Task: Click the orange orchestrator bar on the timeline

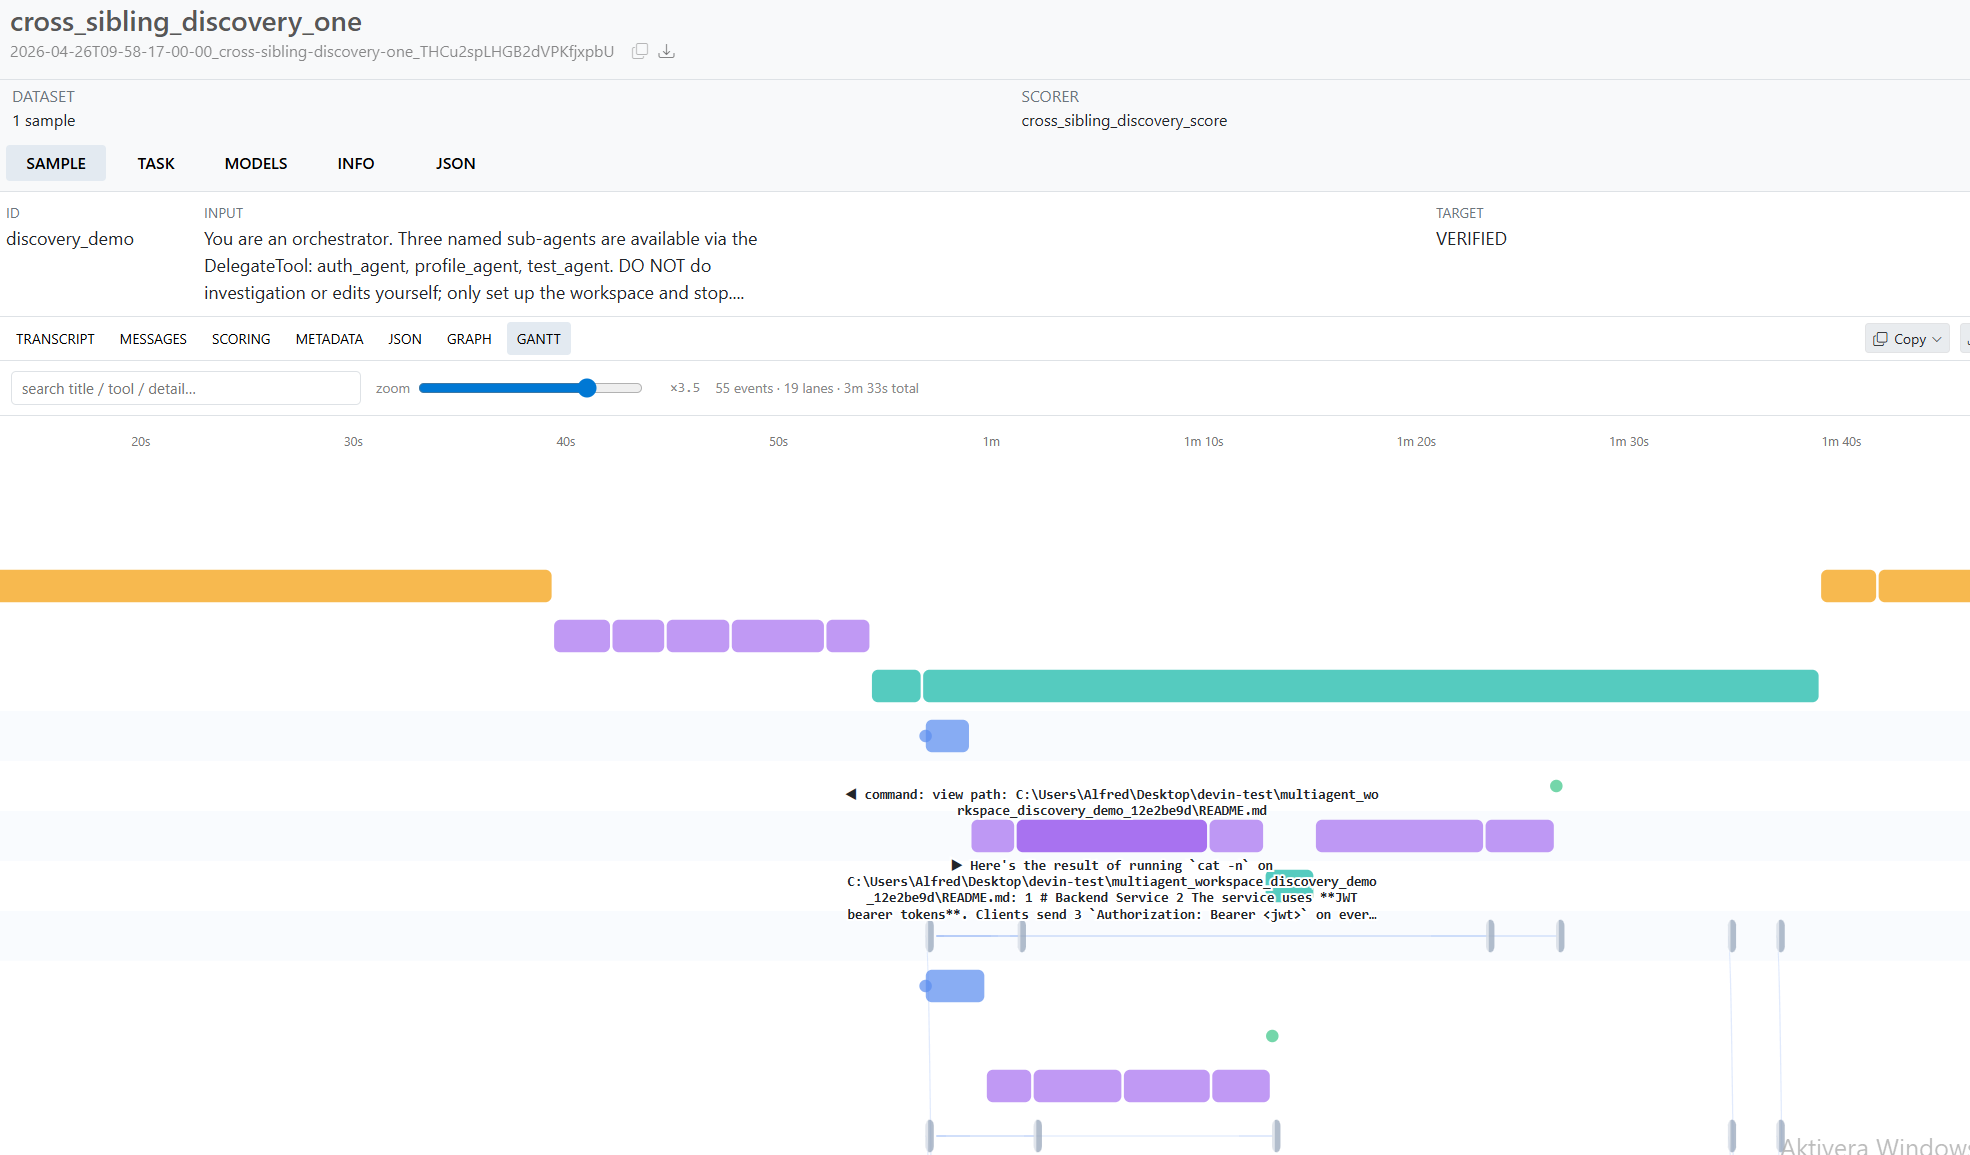Action: click(275, 586)
